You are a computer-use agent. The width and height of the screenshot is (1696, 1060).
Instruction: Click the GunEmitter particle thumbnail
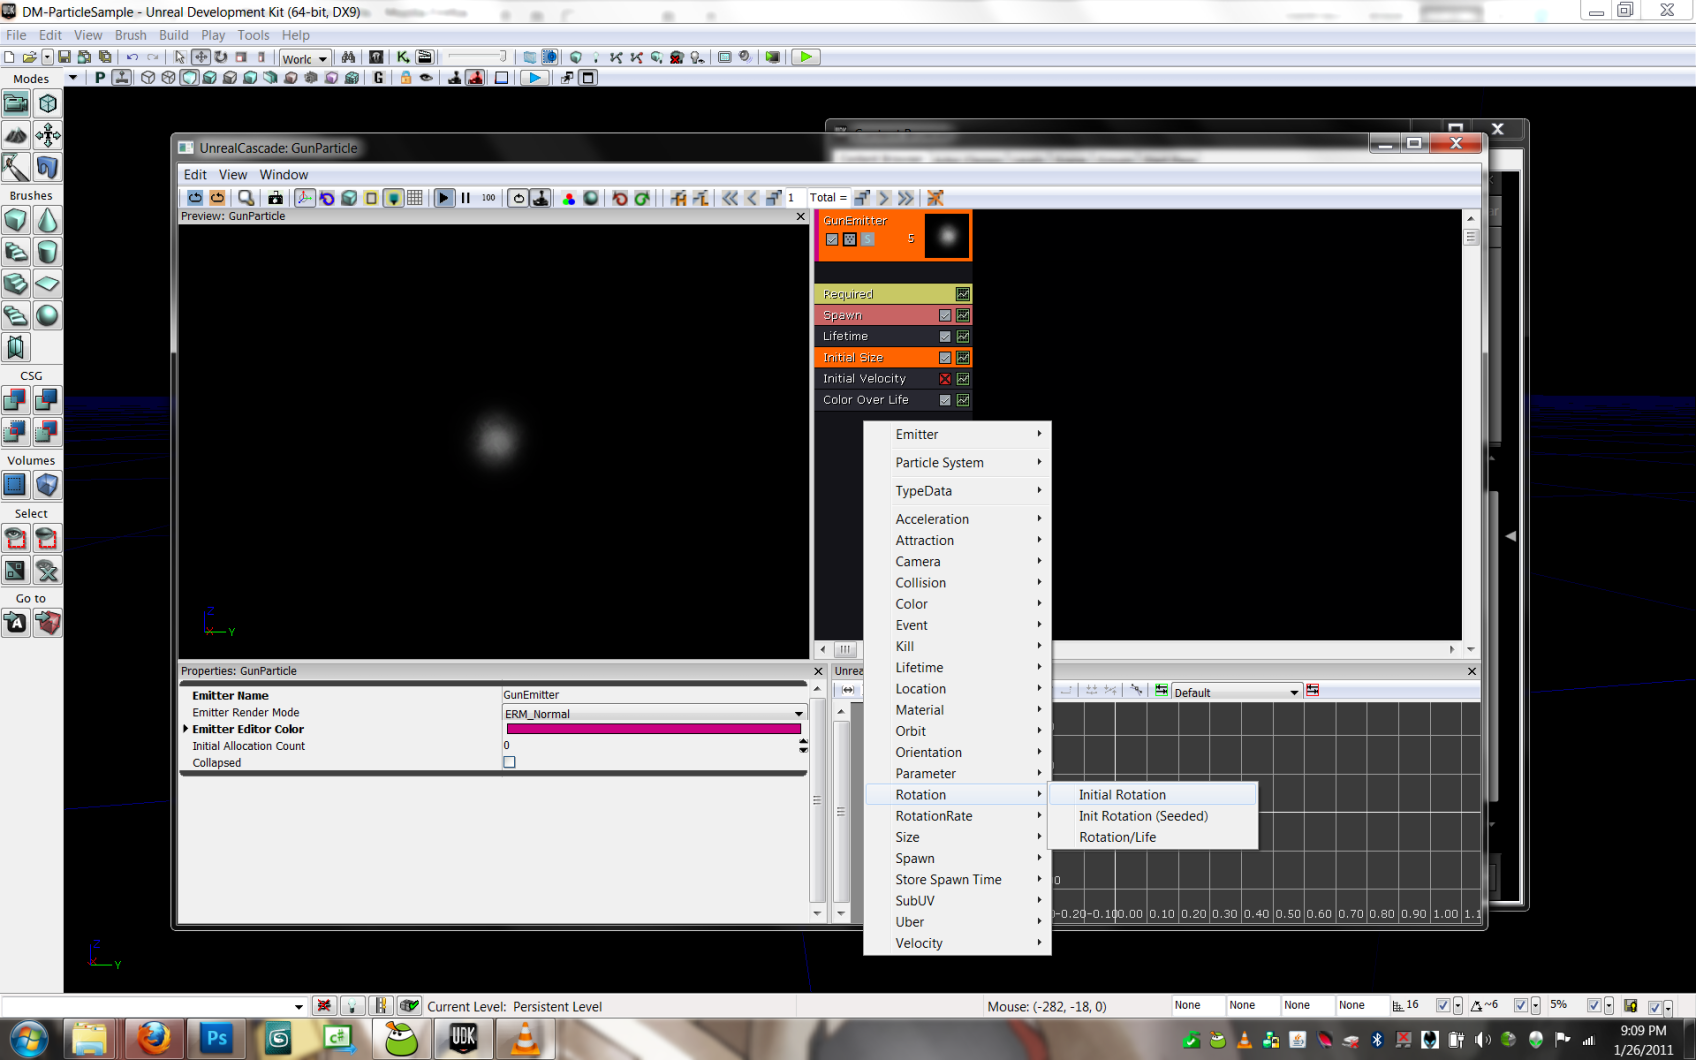click(x=947, y=236)
